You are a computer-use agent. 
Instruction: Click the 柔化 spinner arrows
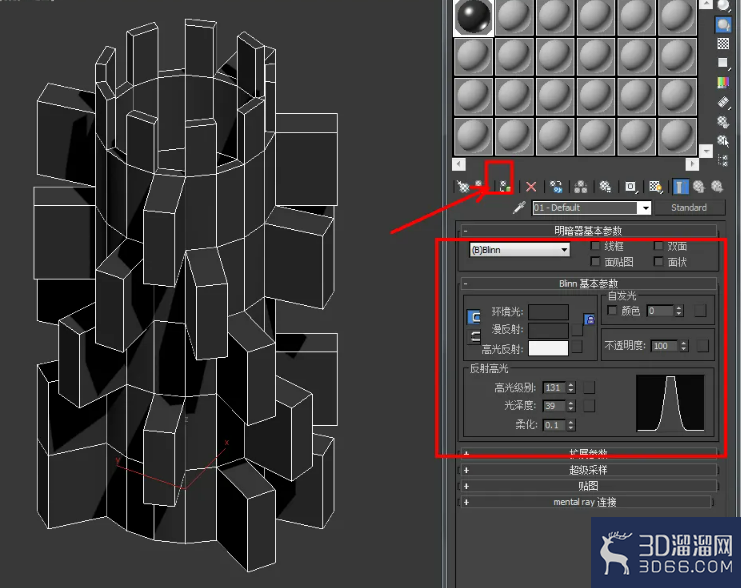click(571, 425)
